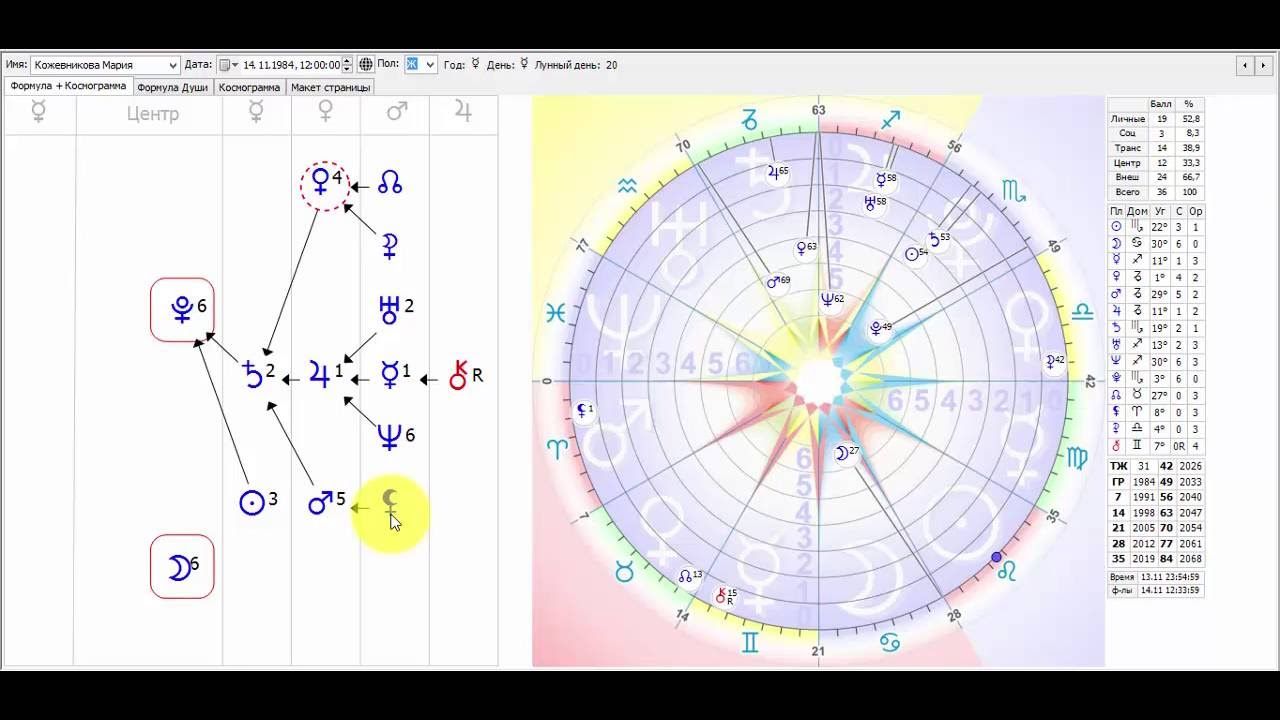Click Jupiter column header in formula table

pos(463,113)
